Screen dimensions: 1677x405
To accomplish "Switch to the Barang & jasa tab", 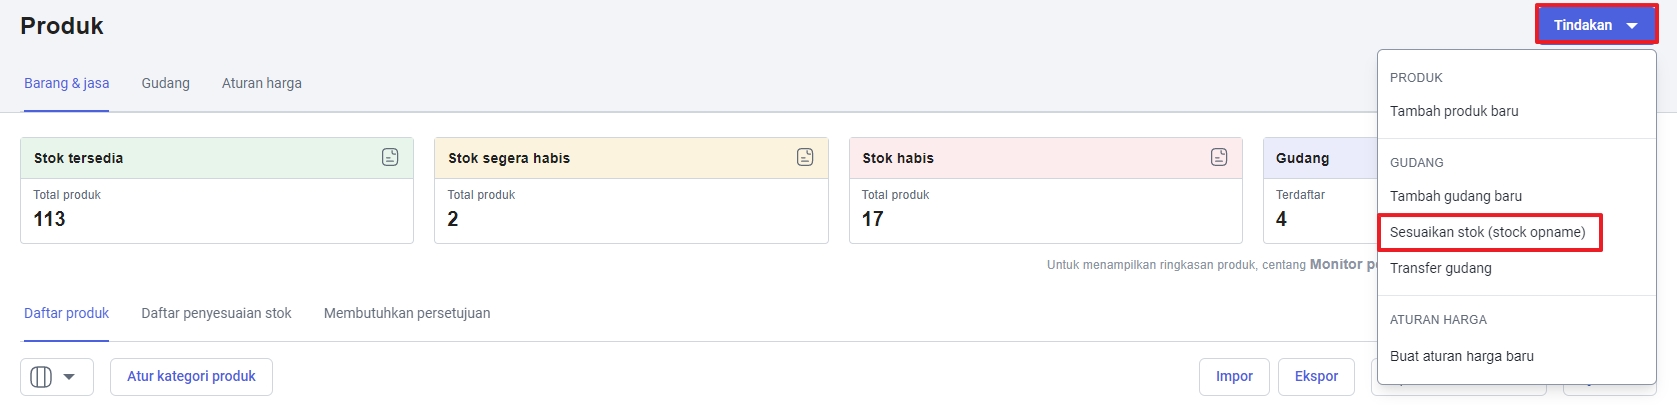I will click(x=67, y=83).
